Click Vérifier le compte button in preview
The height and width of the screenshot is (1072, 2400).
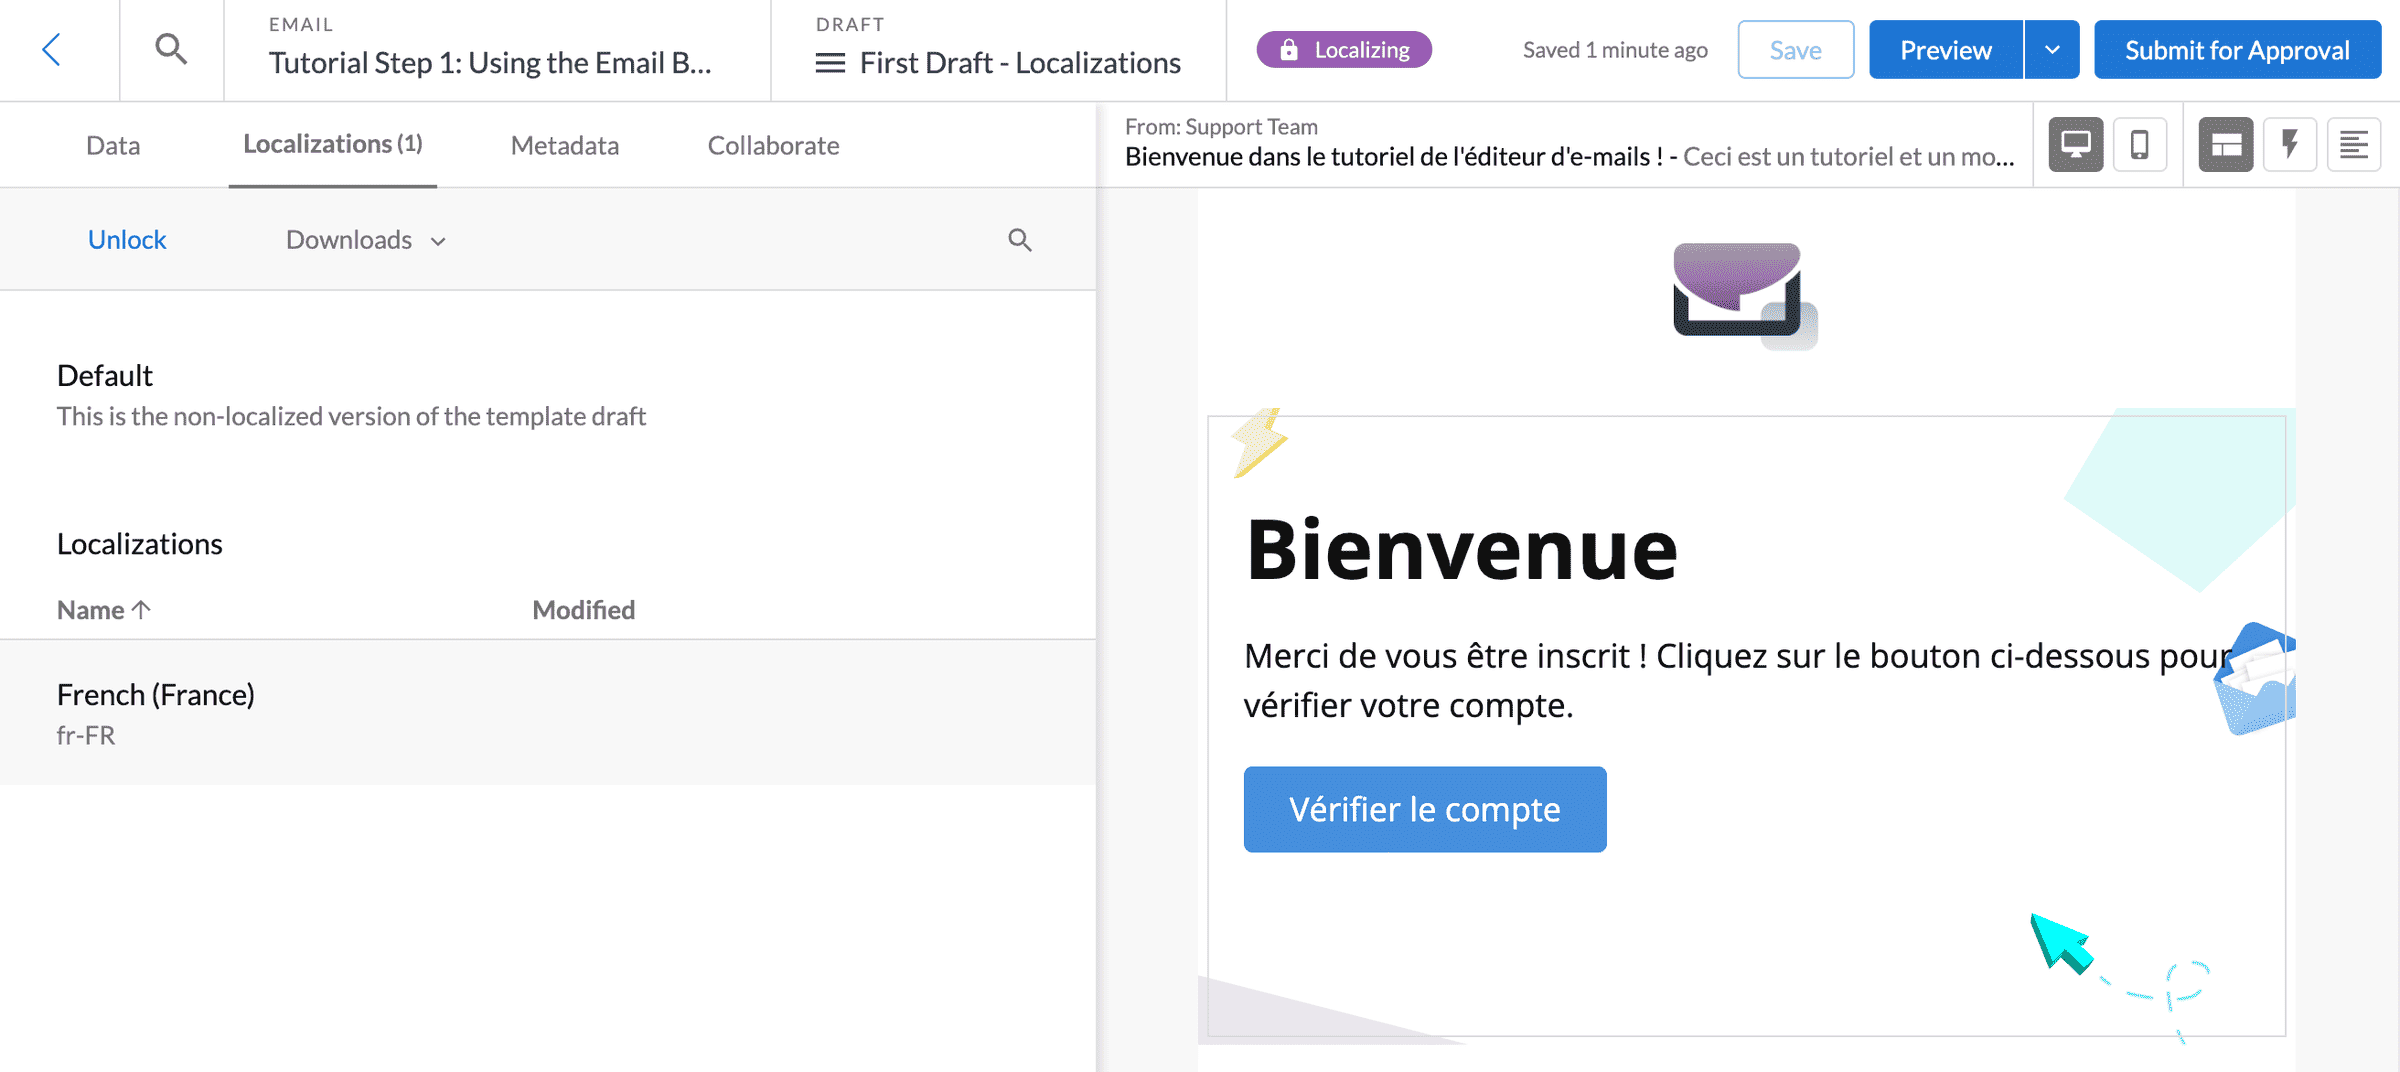(1425, 809)
